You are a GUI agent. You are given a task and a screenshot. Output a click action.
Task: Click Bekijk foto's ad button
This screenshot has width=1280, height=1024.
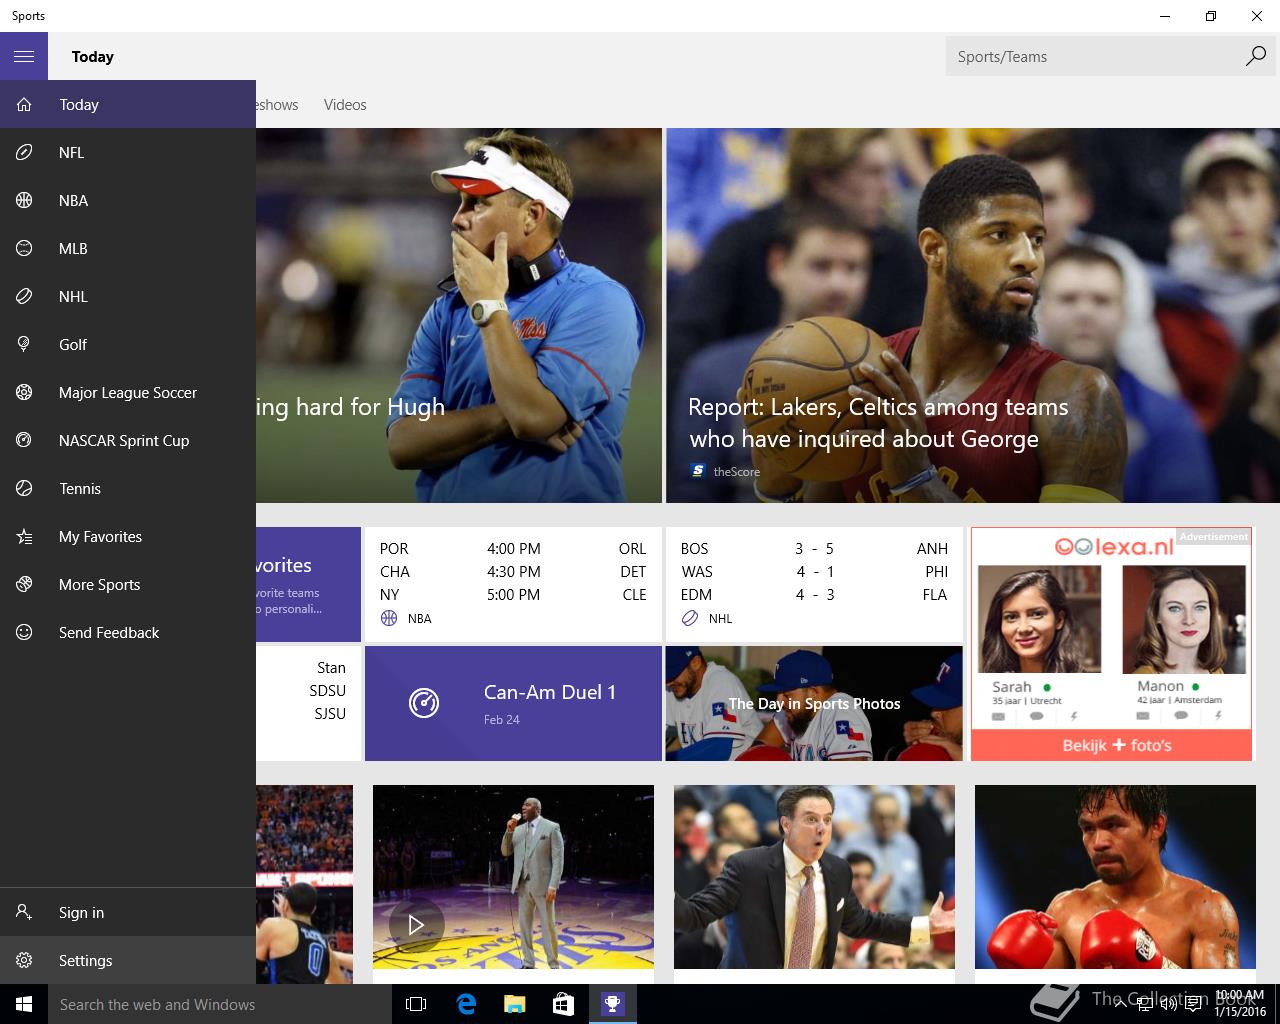[x=1112, y=745]
